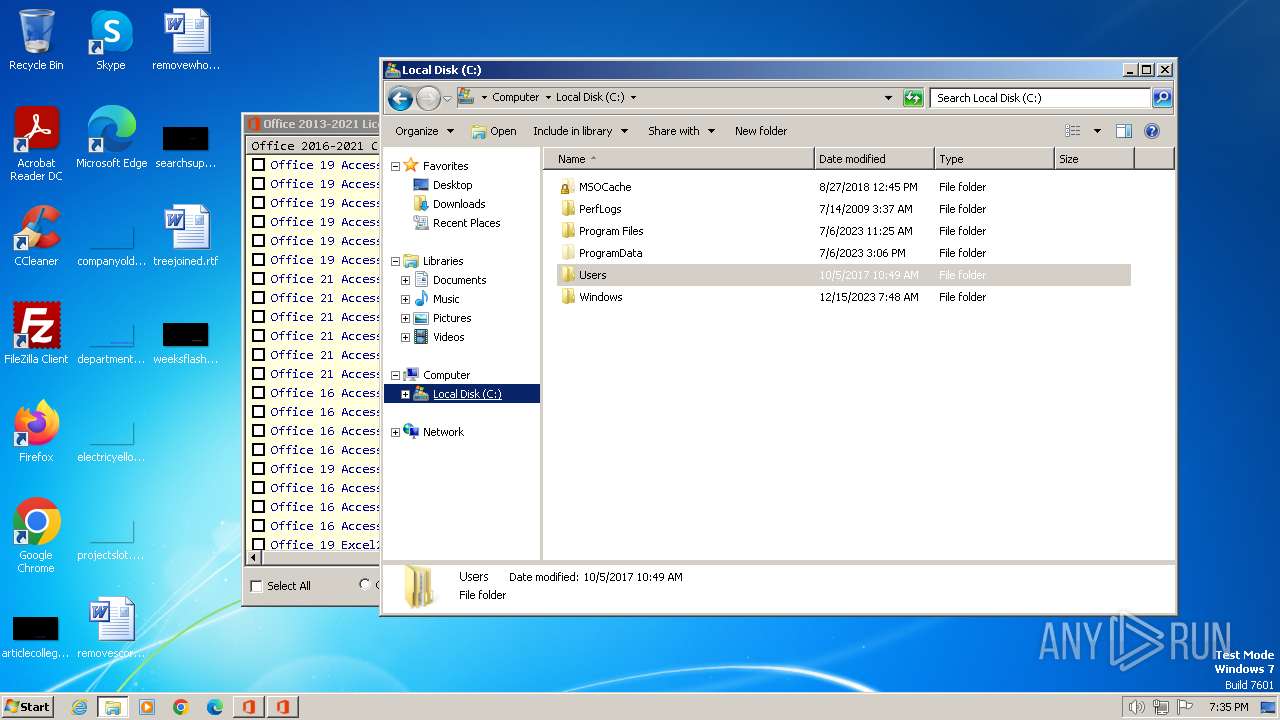Click Chrome icon in taskbar
This screenshot has width=1280, height=720.
[x=181, y=707]
